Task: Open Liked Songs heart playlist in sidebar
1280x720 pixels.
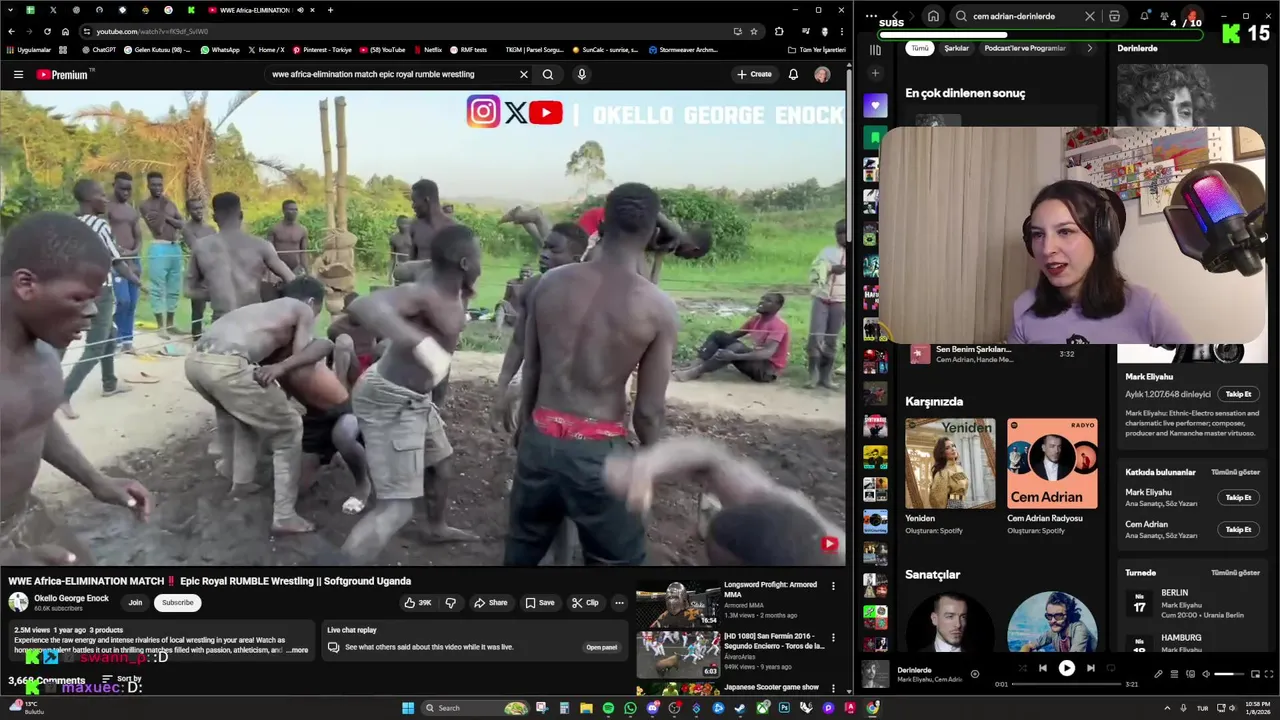Action: click(x=875, y=105)
